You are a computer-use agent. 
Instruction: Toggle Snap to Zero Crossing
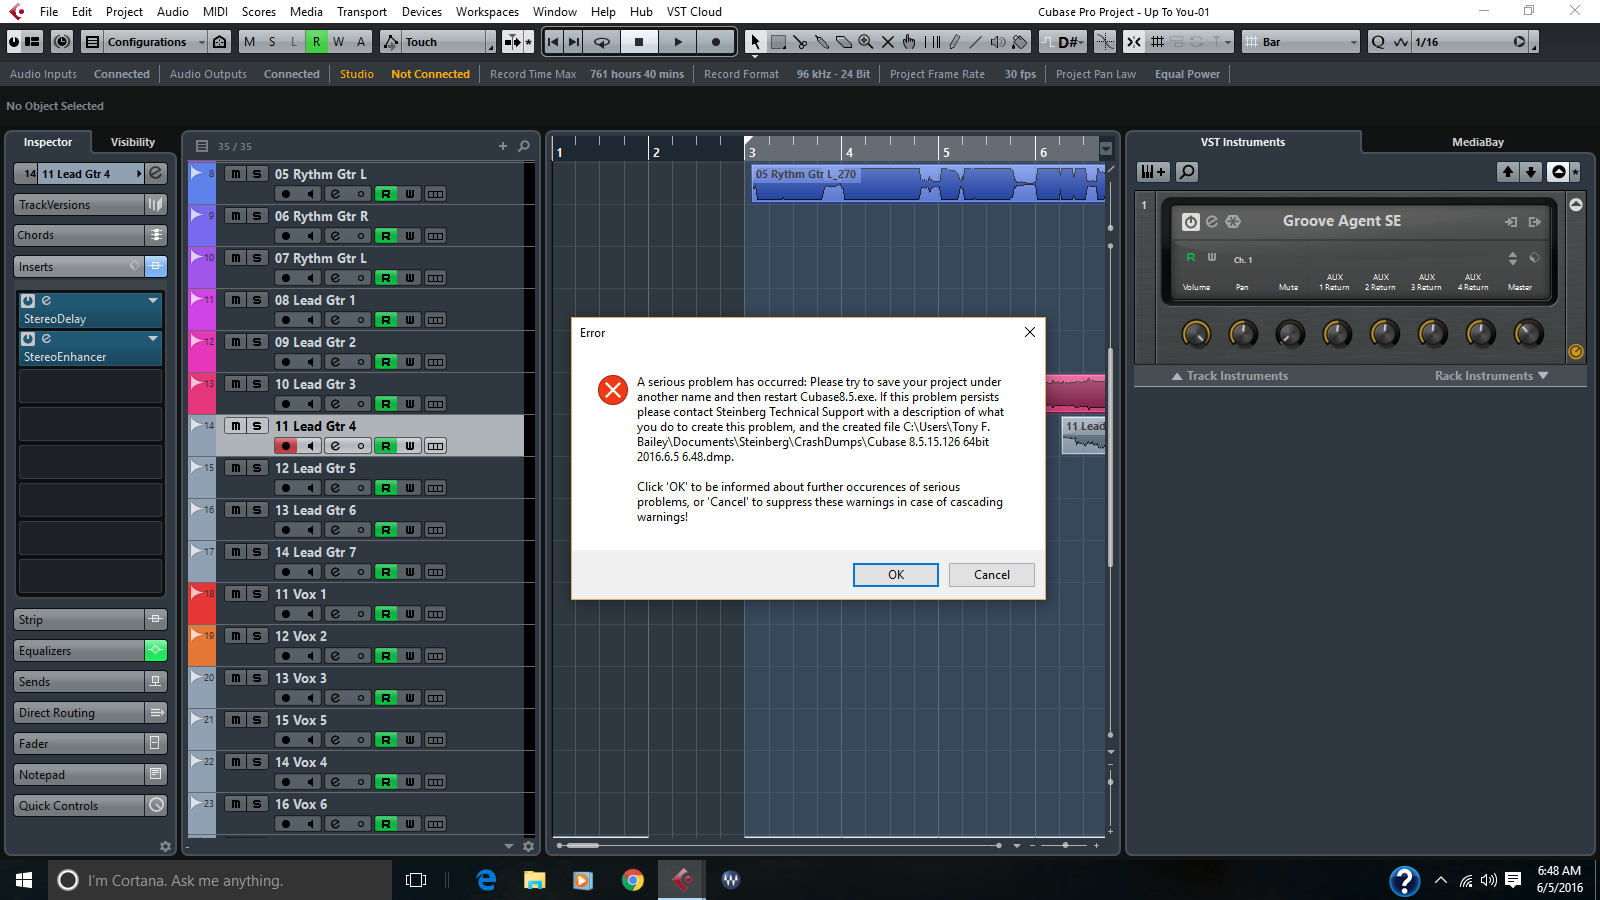[x=1105, y=42]
